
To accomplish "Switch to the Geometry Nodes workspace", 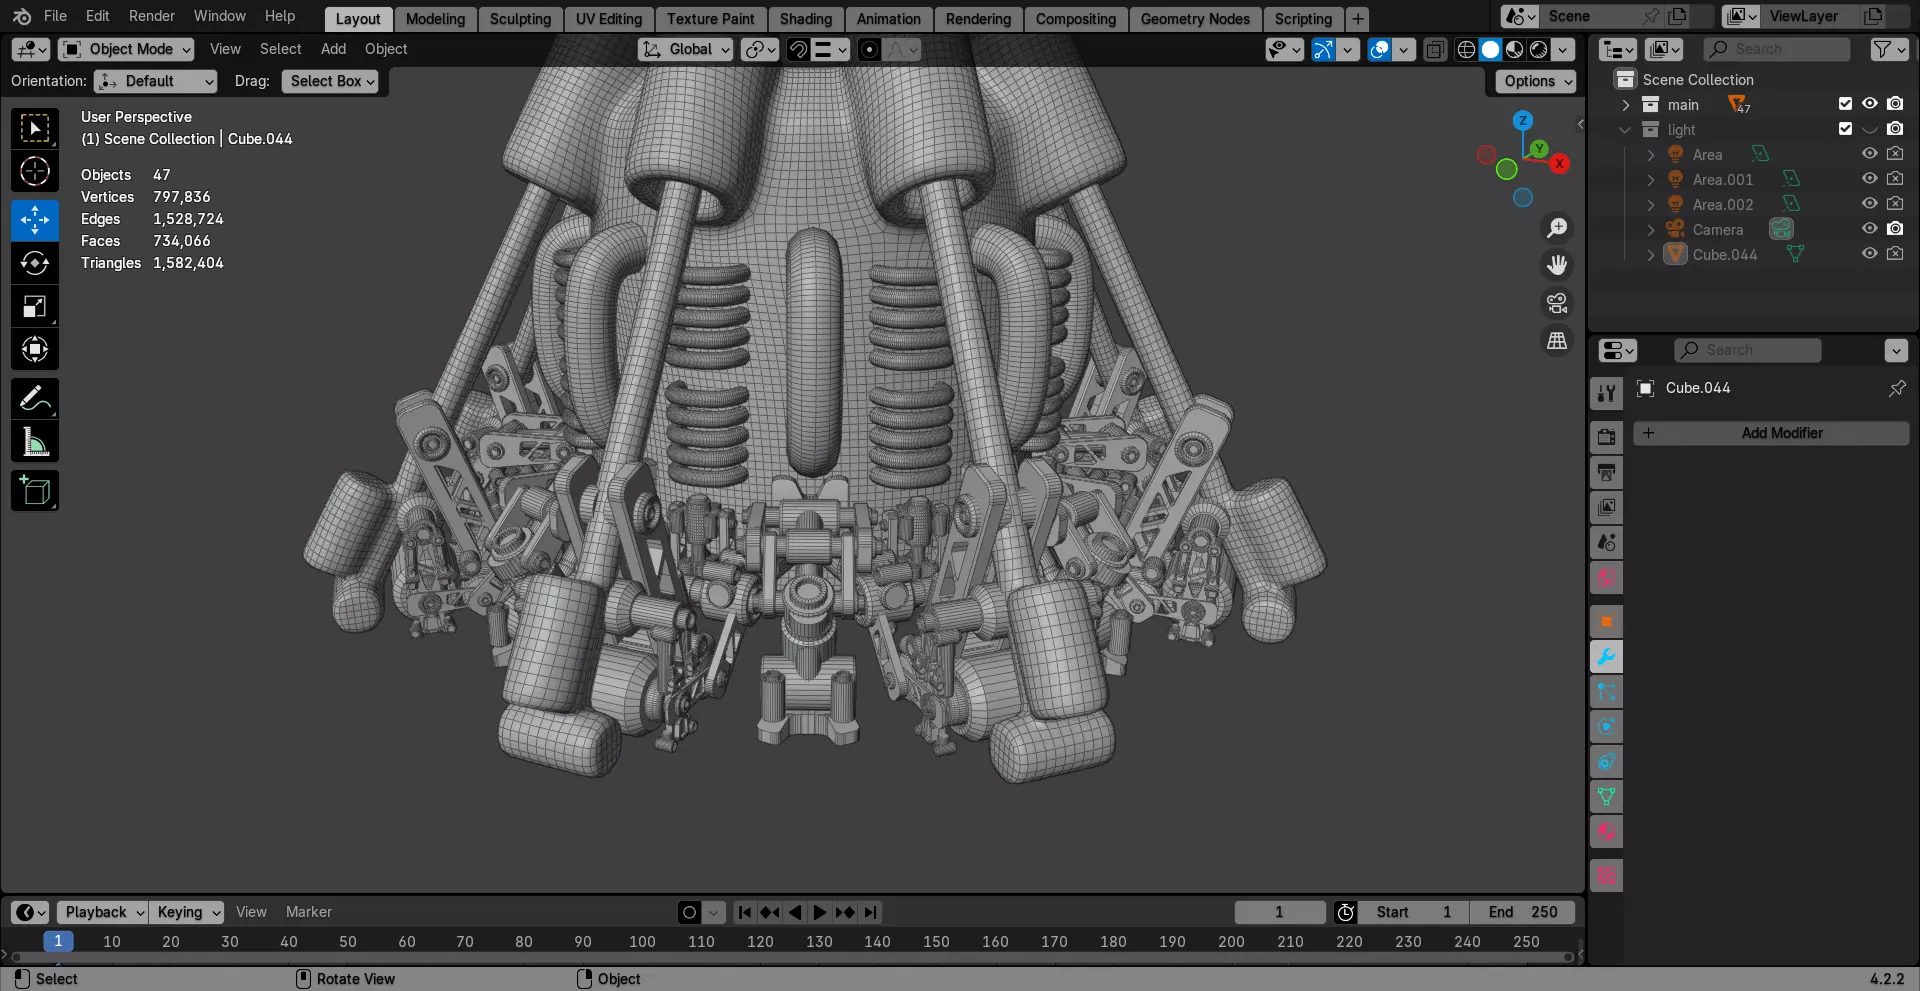I will point(1195,19).
